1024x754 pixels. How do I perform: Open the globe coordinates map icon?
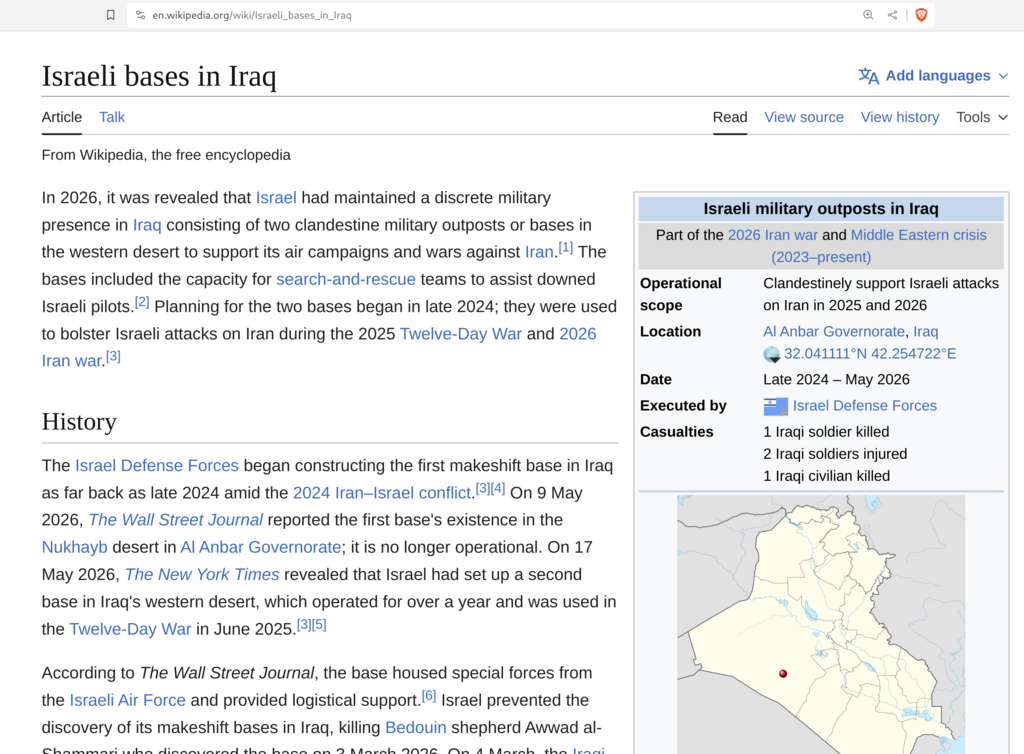[x=772, y=354]
